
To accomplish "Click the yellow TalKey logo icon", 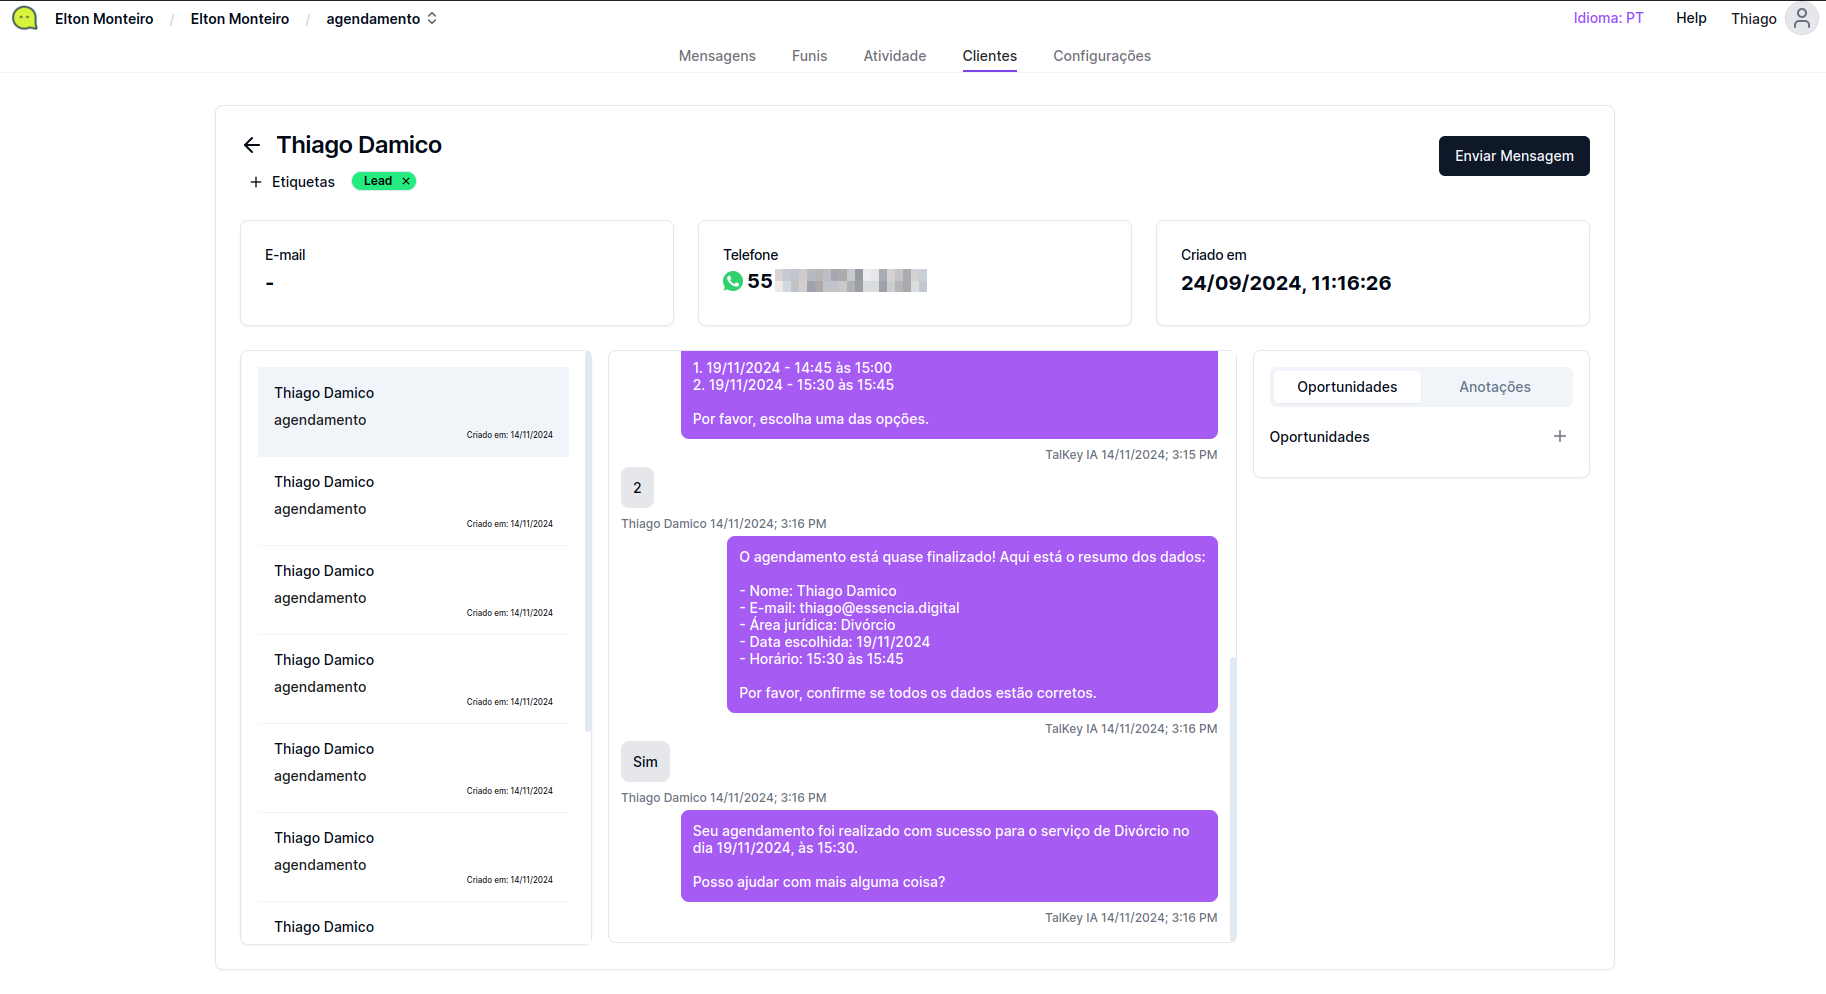I will coord(25,19).
